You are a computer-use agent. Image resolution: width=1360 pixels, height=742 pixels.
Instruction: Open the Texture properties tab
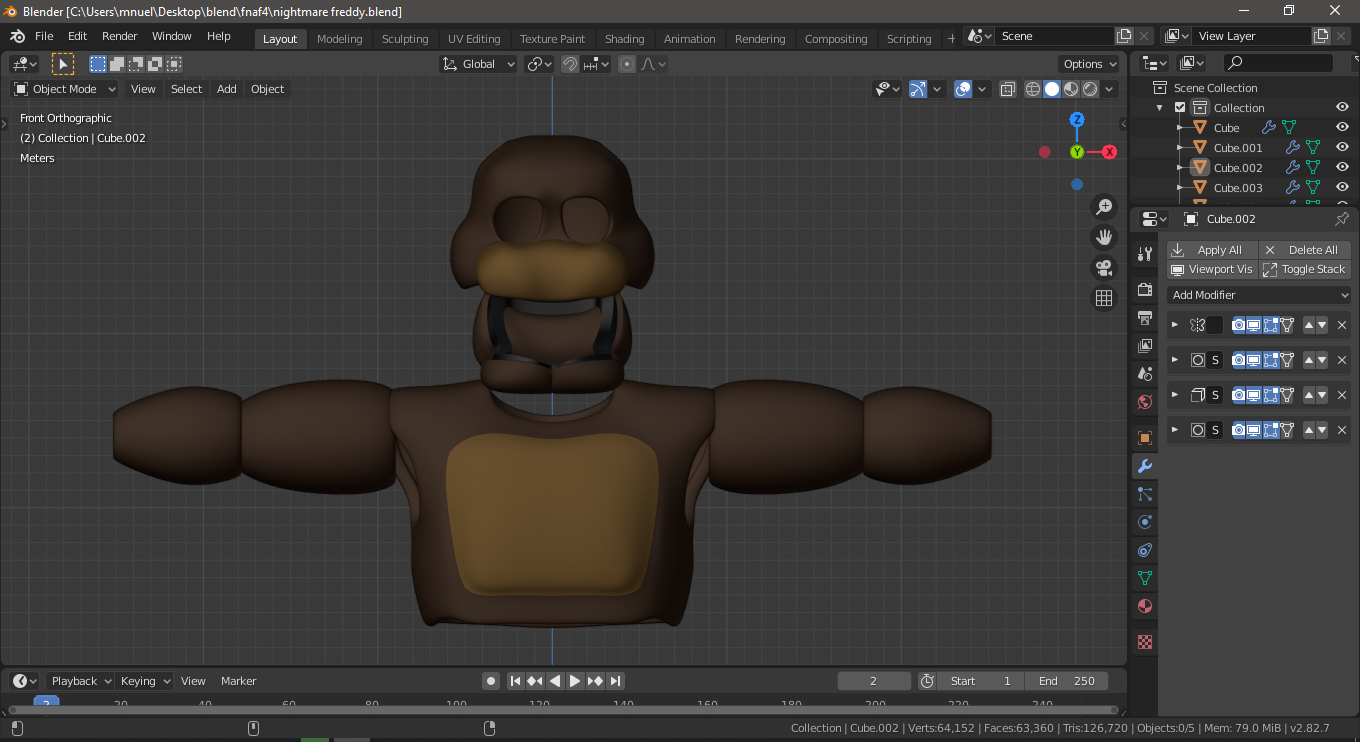point(1145,642)
